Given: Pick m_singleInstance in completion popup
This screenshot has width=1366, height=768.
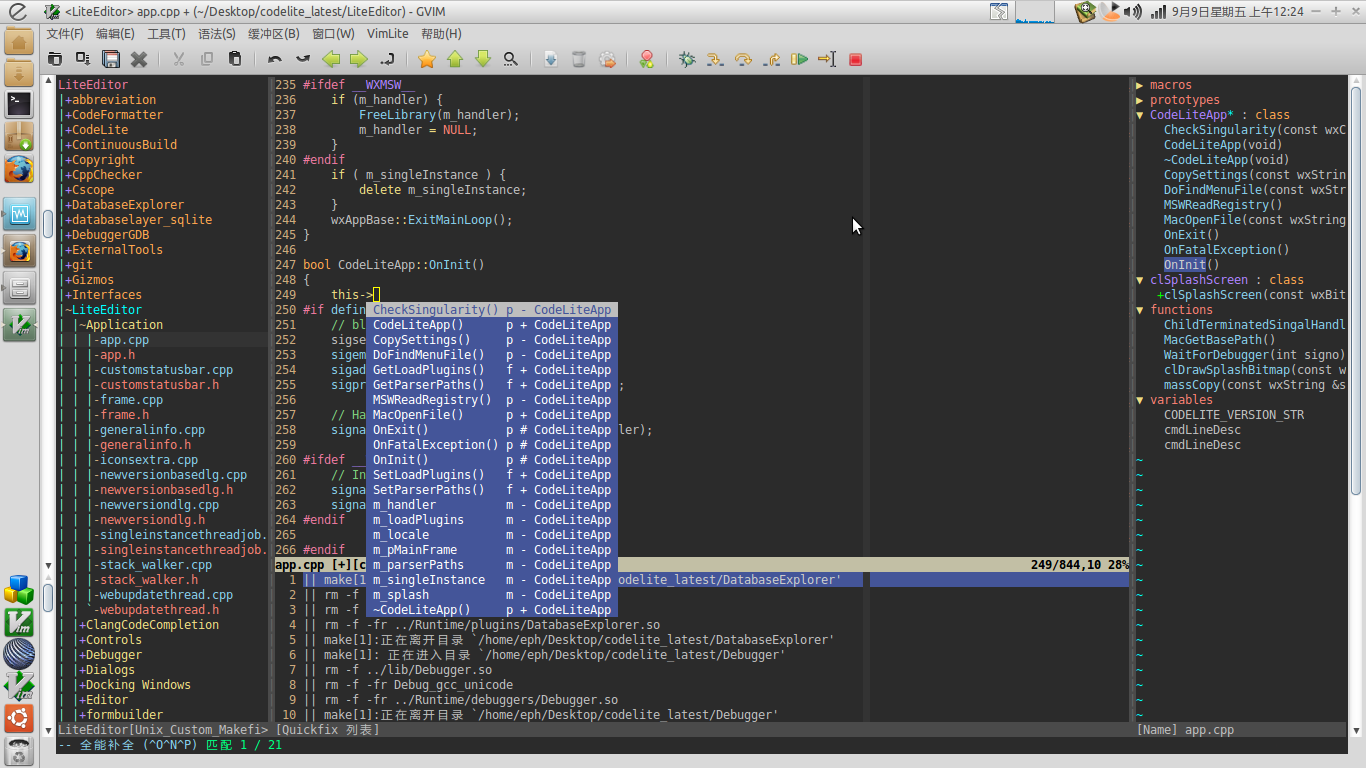Looking at the screenshot, I should (492, 580).
